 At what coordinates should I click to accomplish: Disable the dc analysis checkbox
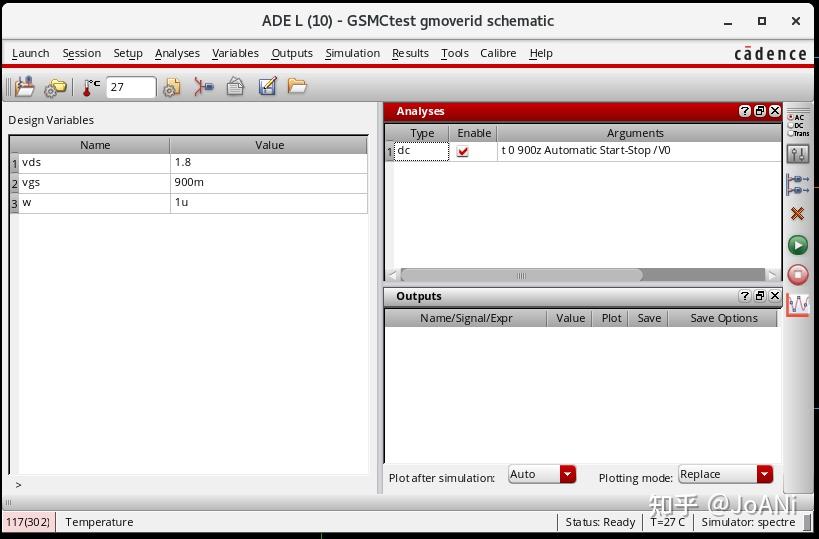(x=463, y=151)
